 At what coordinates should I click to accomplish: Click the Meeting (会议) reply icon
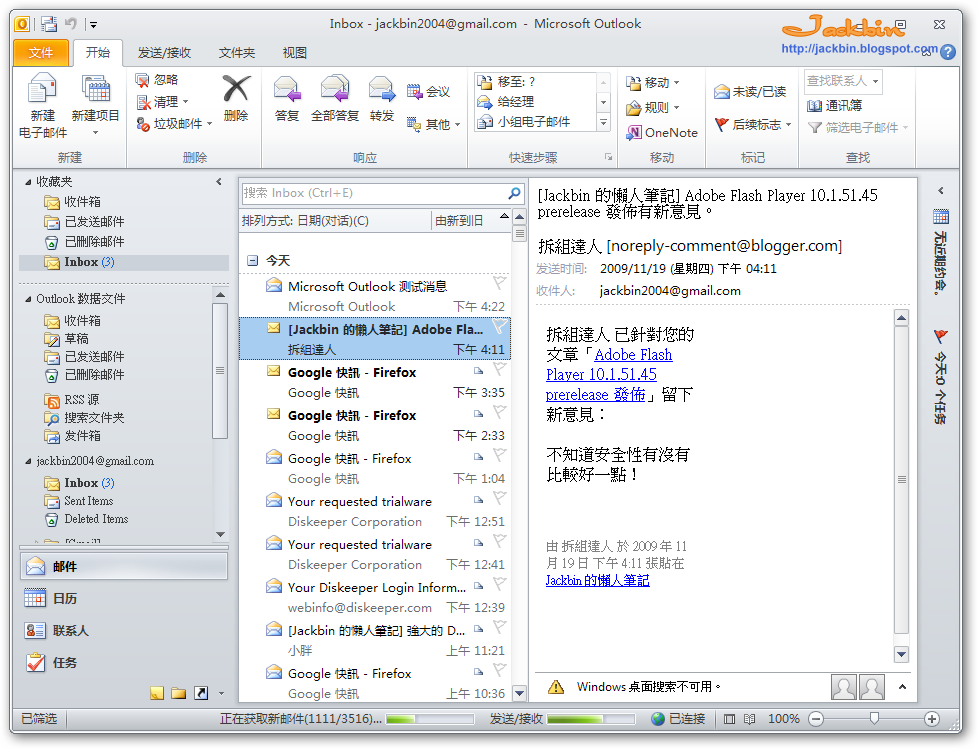pyautogui.click(x=414, y=92)
